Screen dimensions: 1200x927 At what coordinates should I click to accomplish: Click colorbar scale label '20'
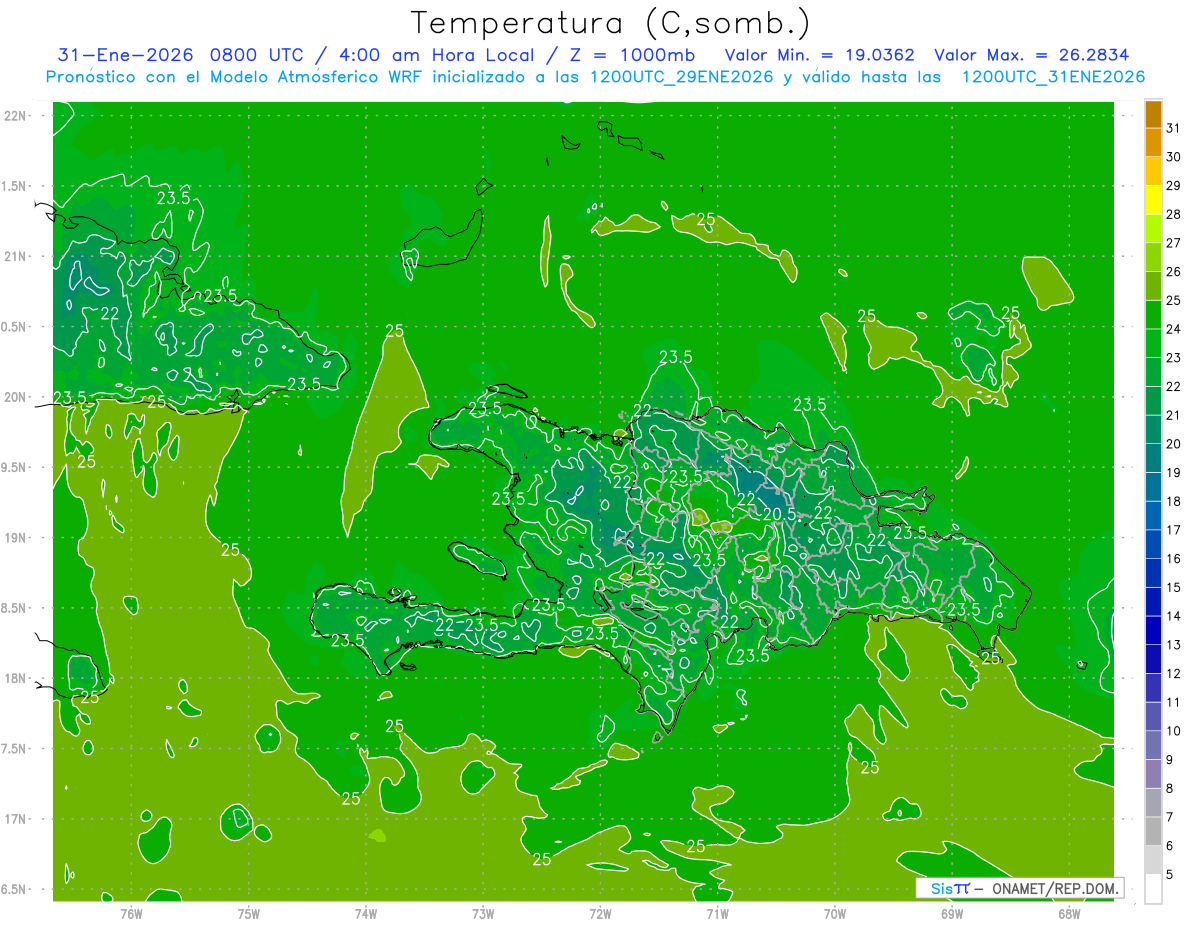point(1174,444)
